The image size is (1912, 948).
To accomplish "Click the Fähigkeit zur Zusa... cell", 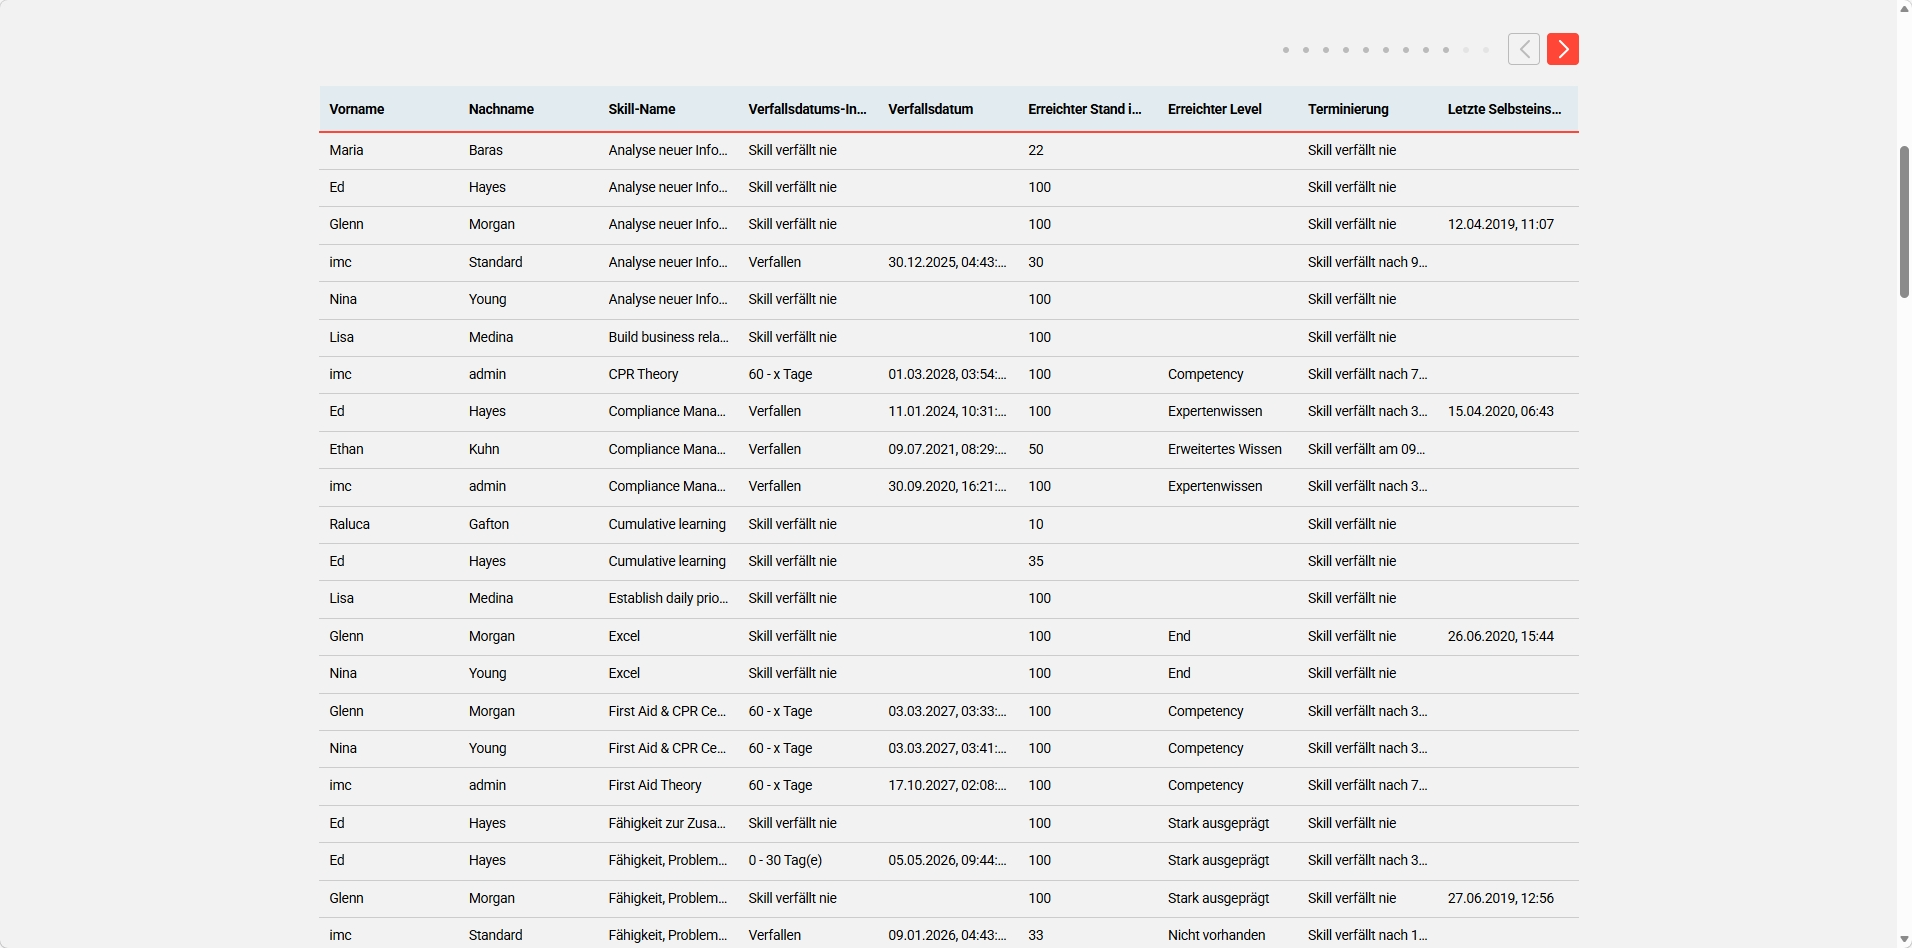I will [x=667, y=823].
